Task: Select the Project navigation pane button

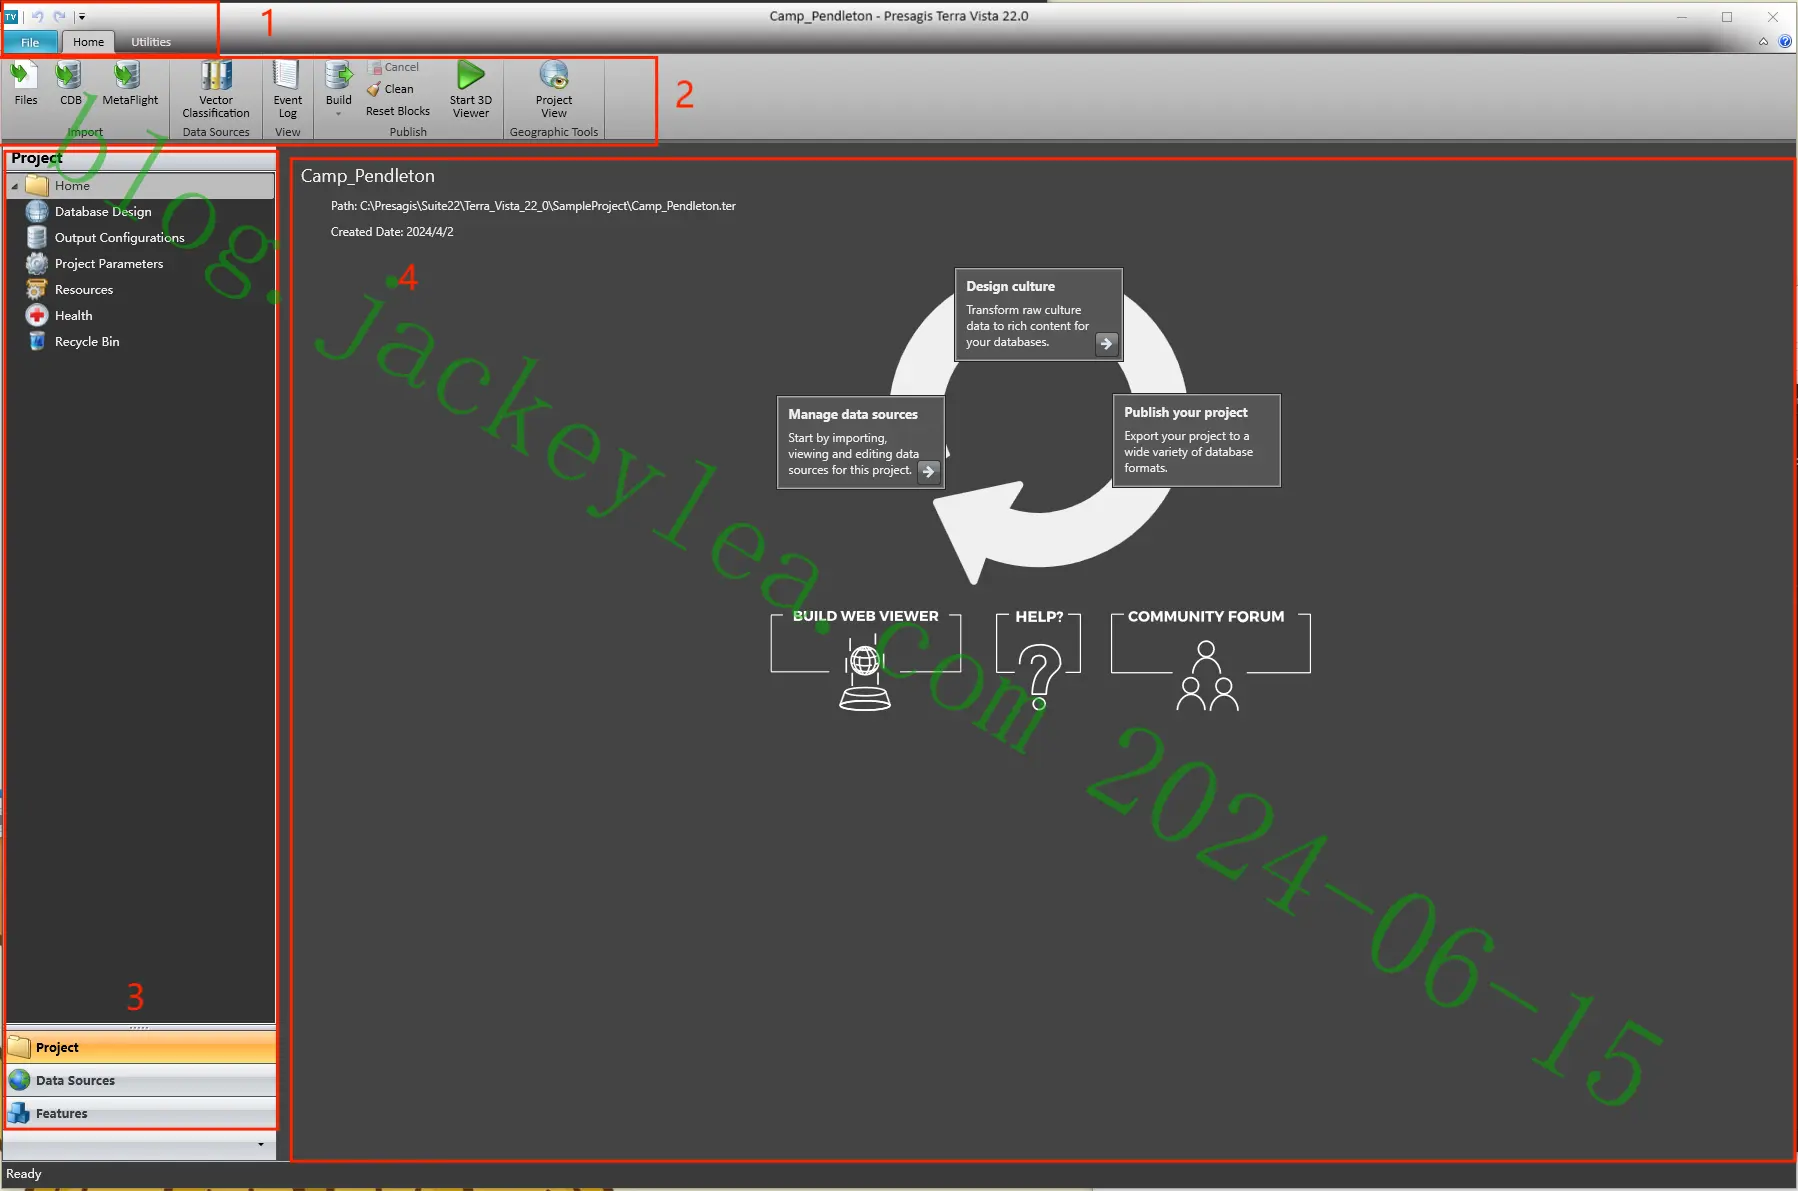Action: tap(140, 1047)
